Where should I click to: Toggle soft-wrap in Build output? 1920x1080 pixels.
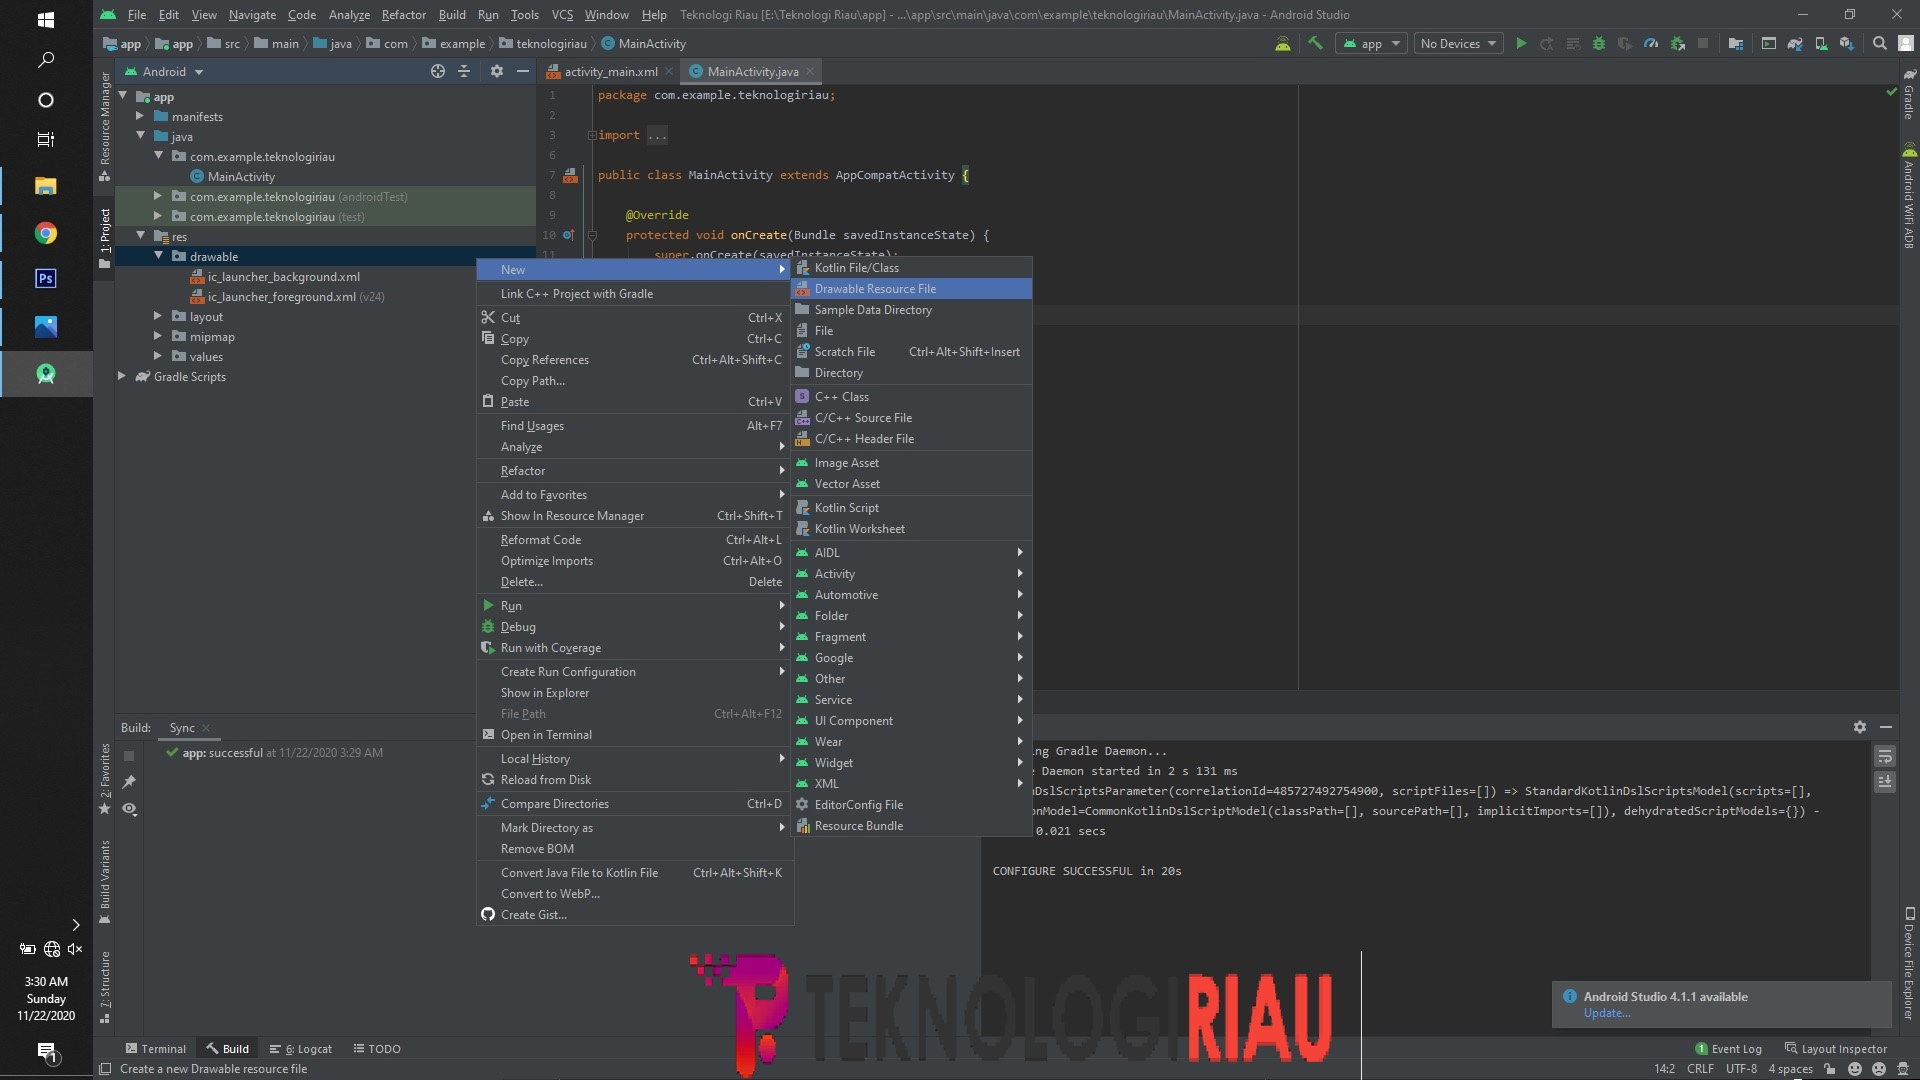pyautogui.click(x=1885, y=756)
